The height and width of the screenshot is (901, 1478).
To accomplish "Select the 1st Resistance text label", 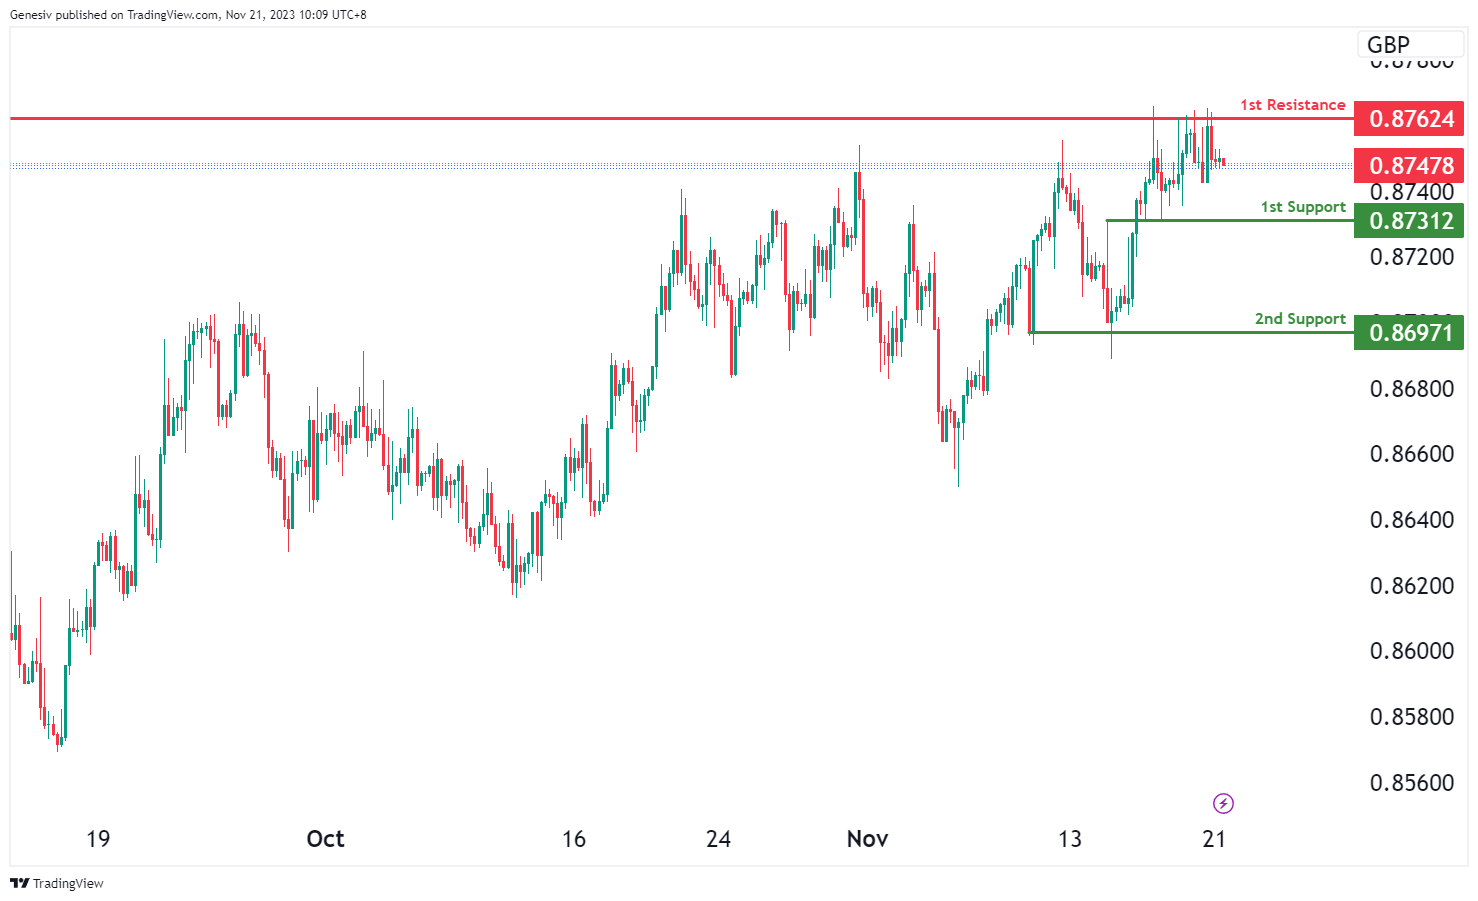I will [1292, 105].
